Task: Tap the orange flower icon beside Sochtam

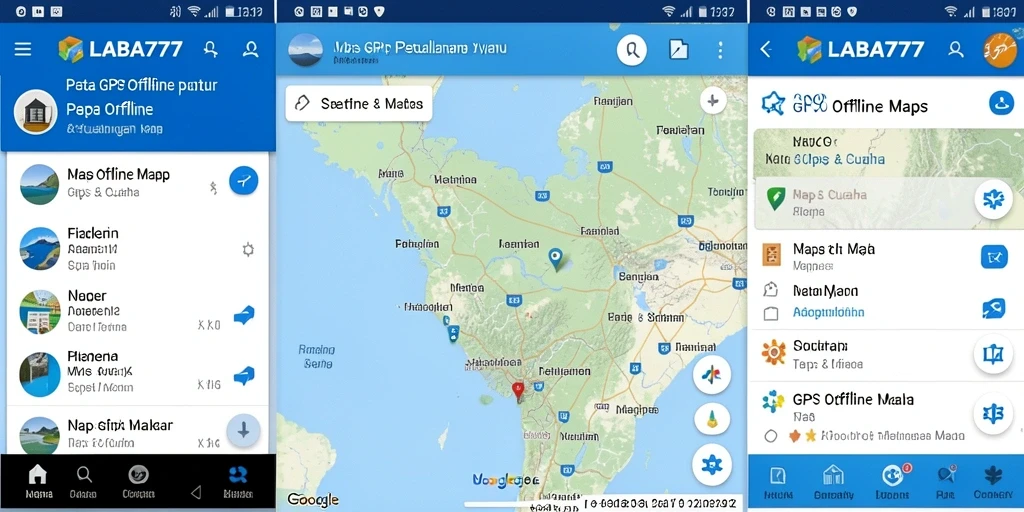Action: (x=774, y=352)
